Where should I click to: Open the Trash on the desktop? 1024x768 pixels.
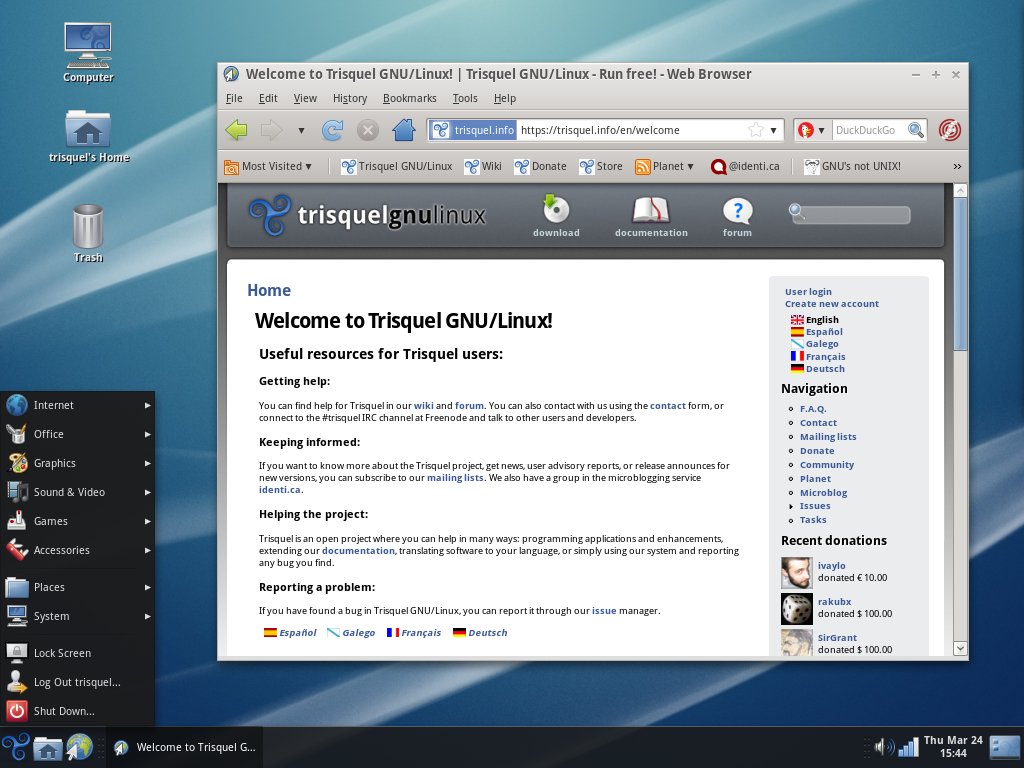click(88, 228)
